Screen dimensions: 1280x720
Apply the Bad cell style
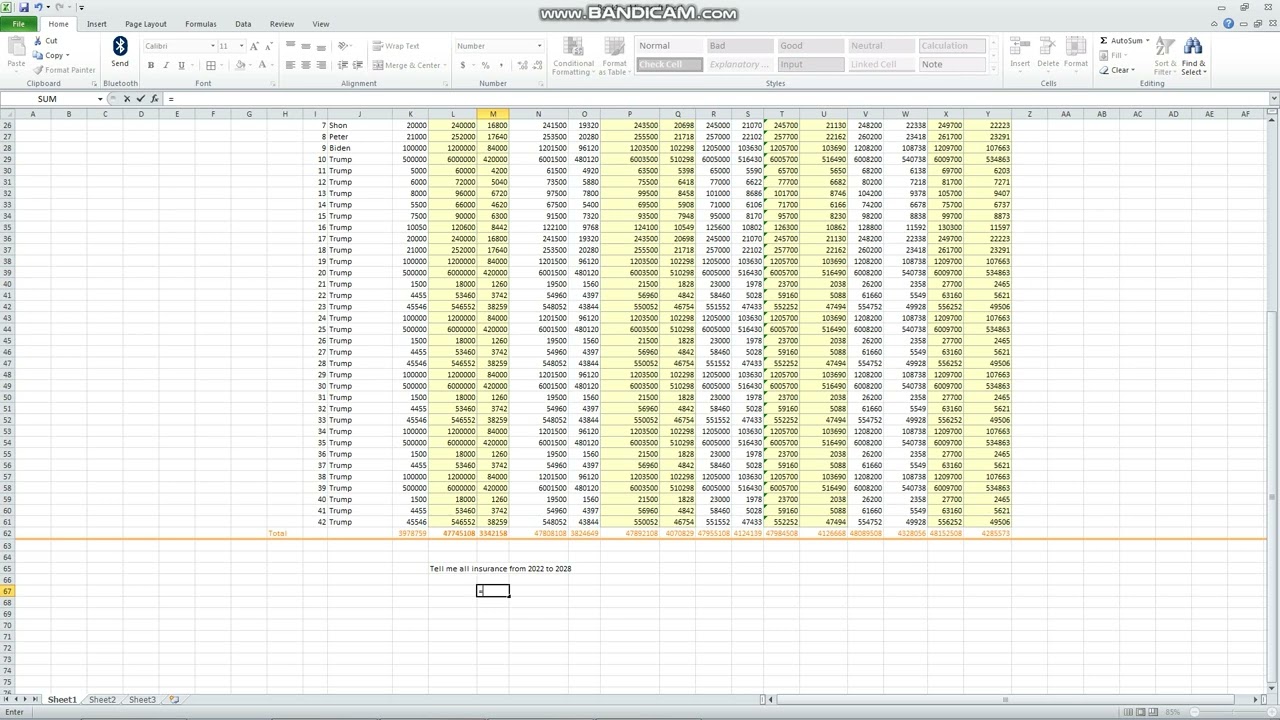[x=739, y=46]
